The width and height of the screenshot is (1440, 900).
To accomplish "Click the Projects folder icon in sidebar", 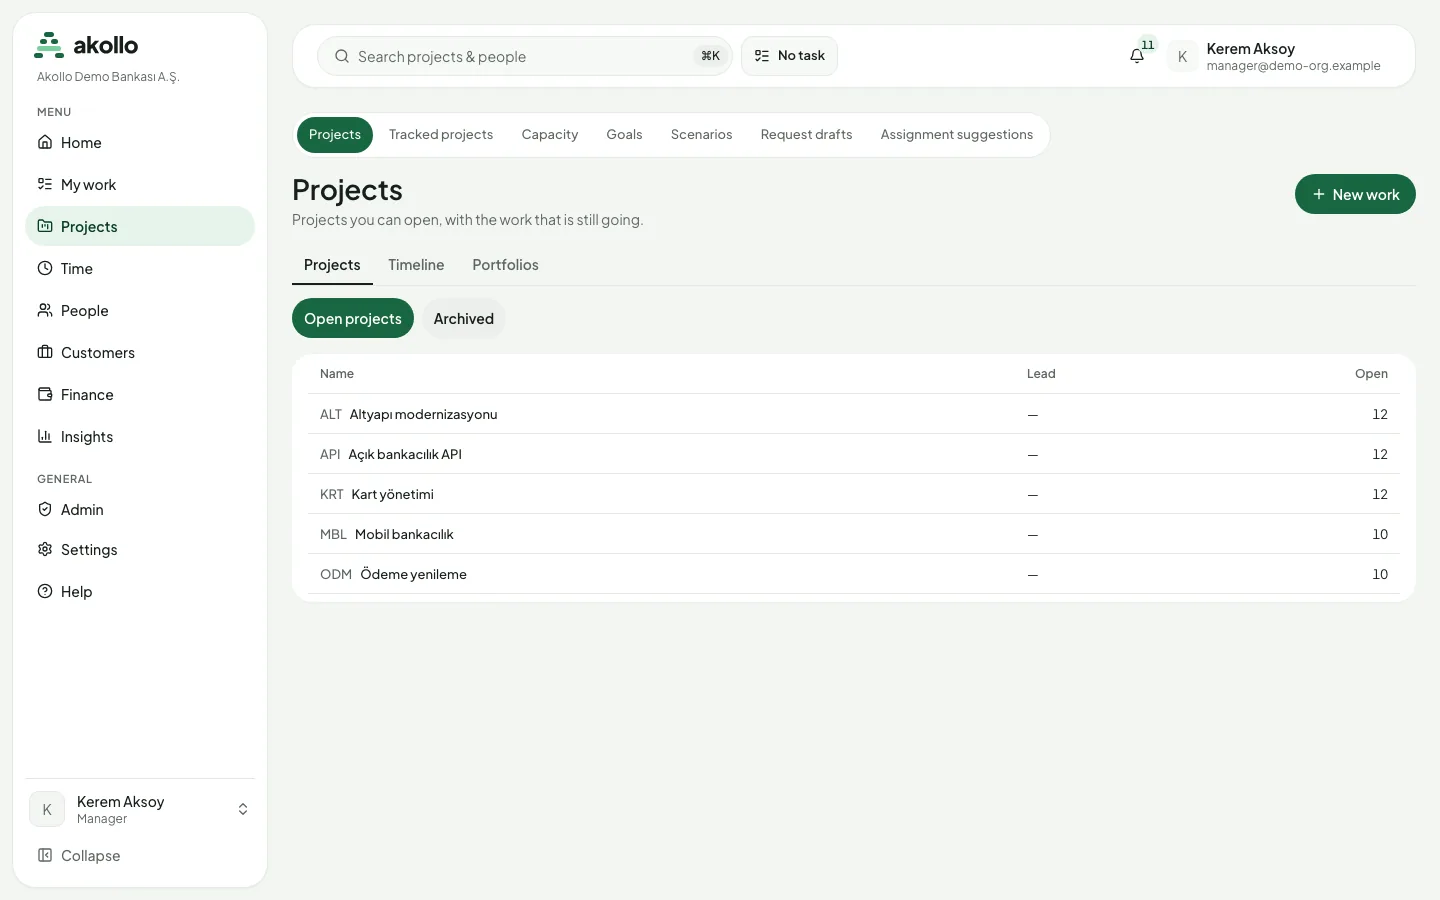I will [x=45, y=226].
